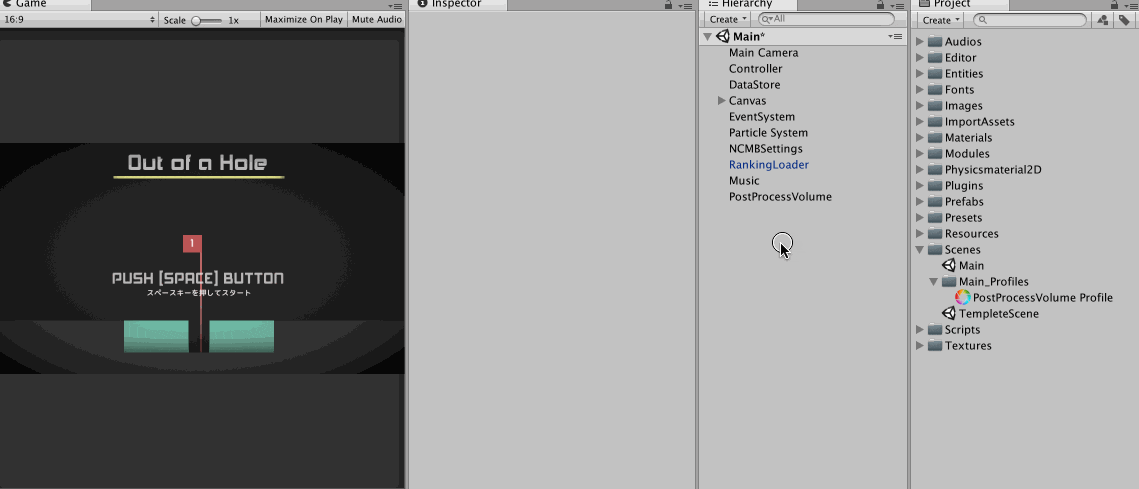Select the RankingLoader prefab object

click(769, 164)
